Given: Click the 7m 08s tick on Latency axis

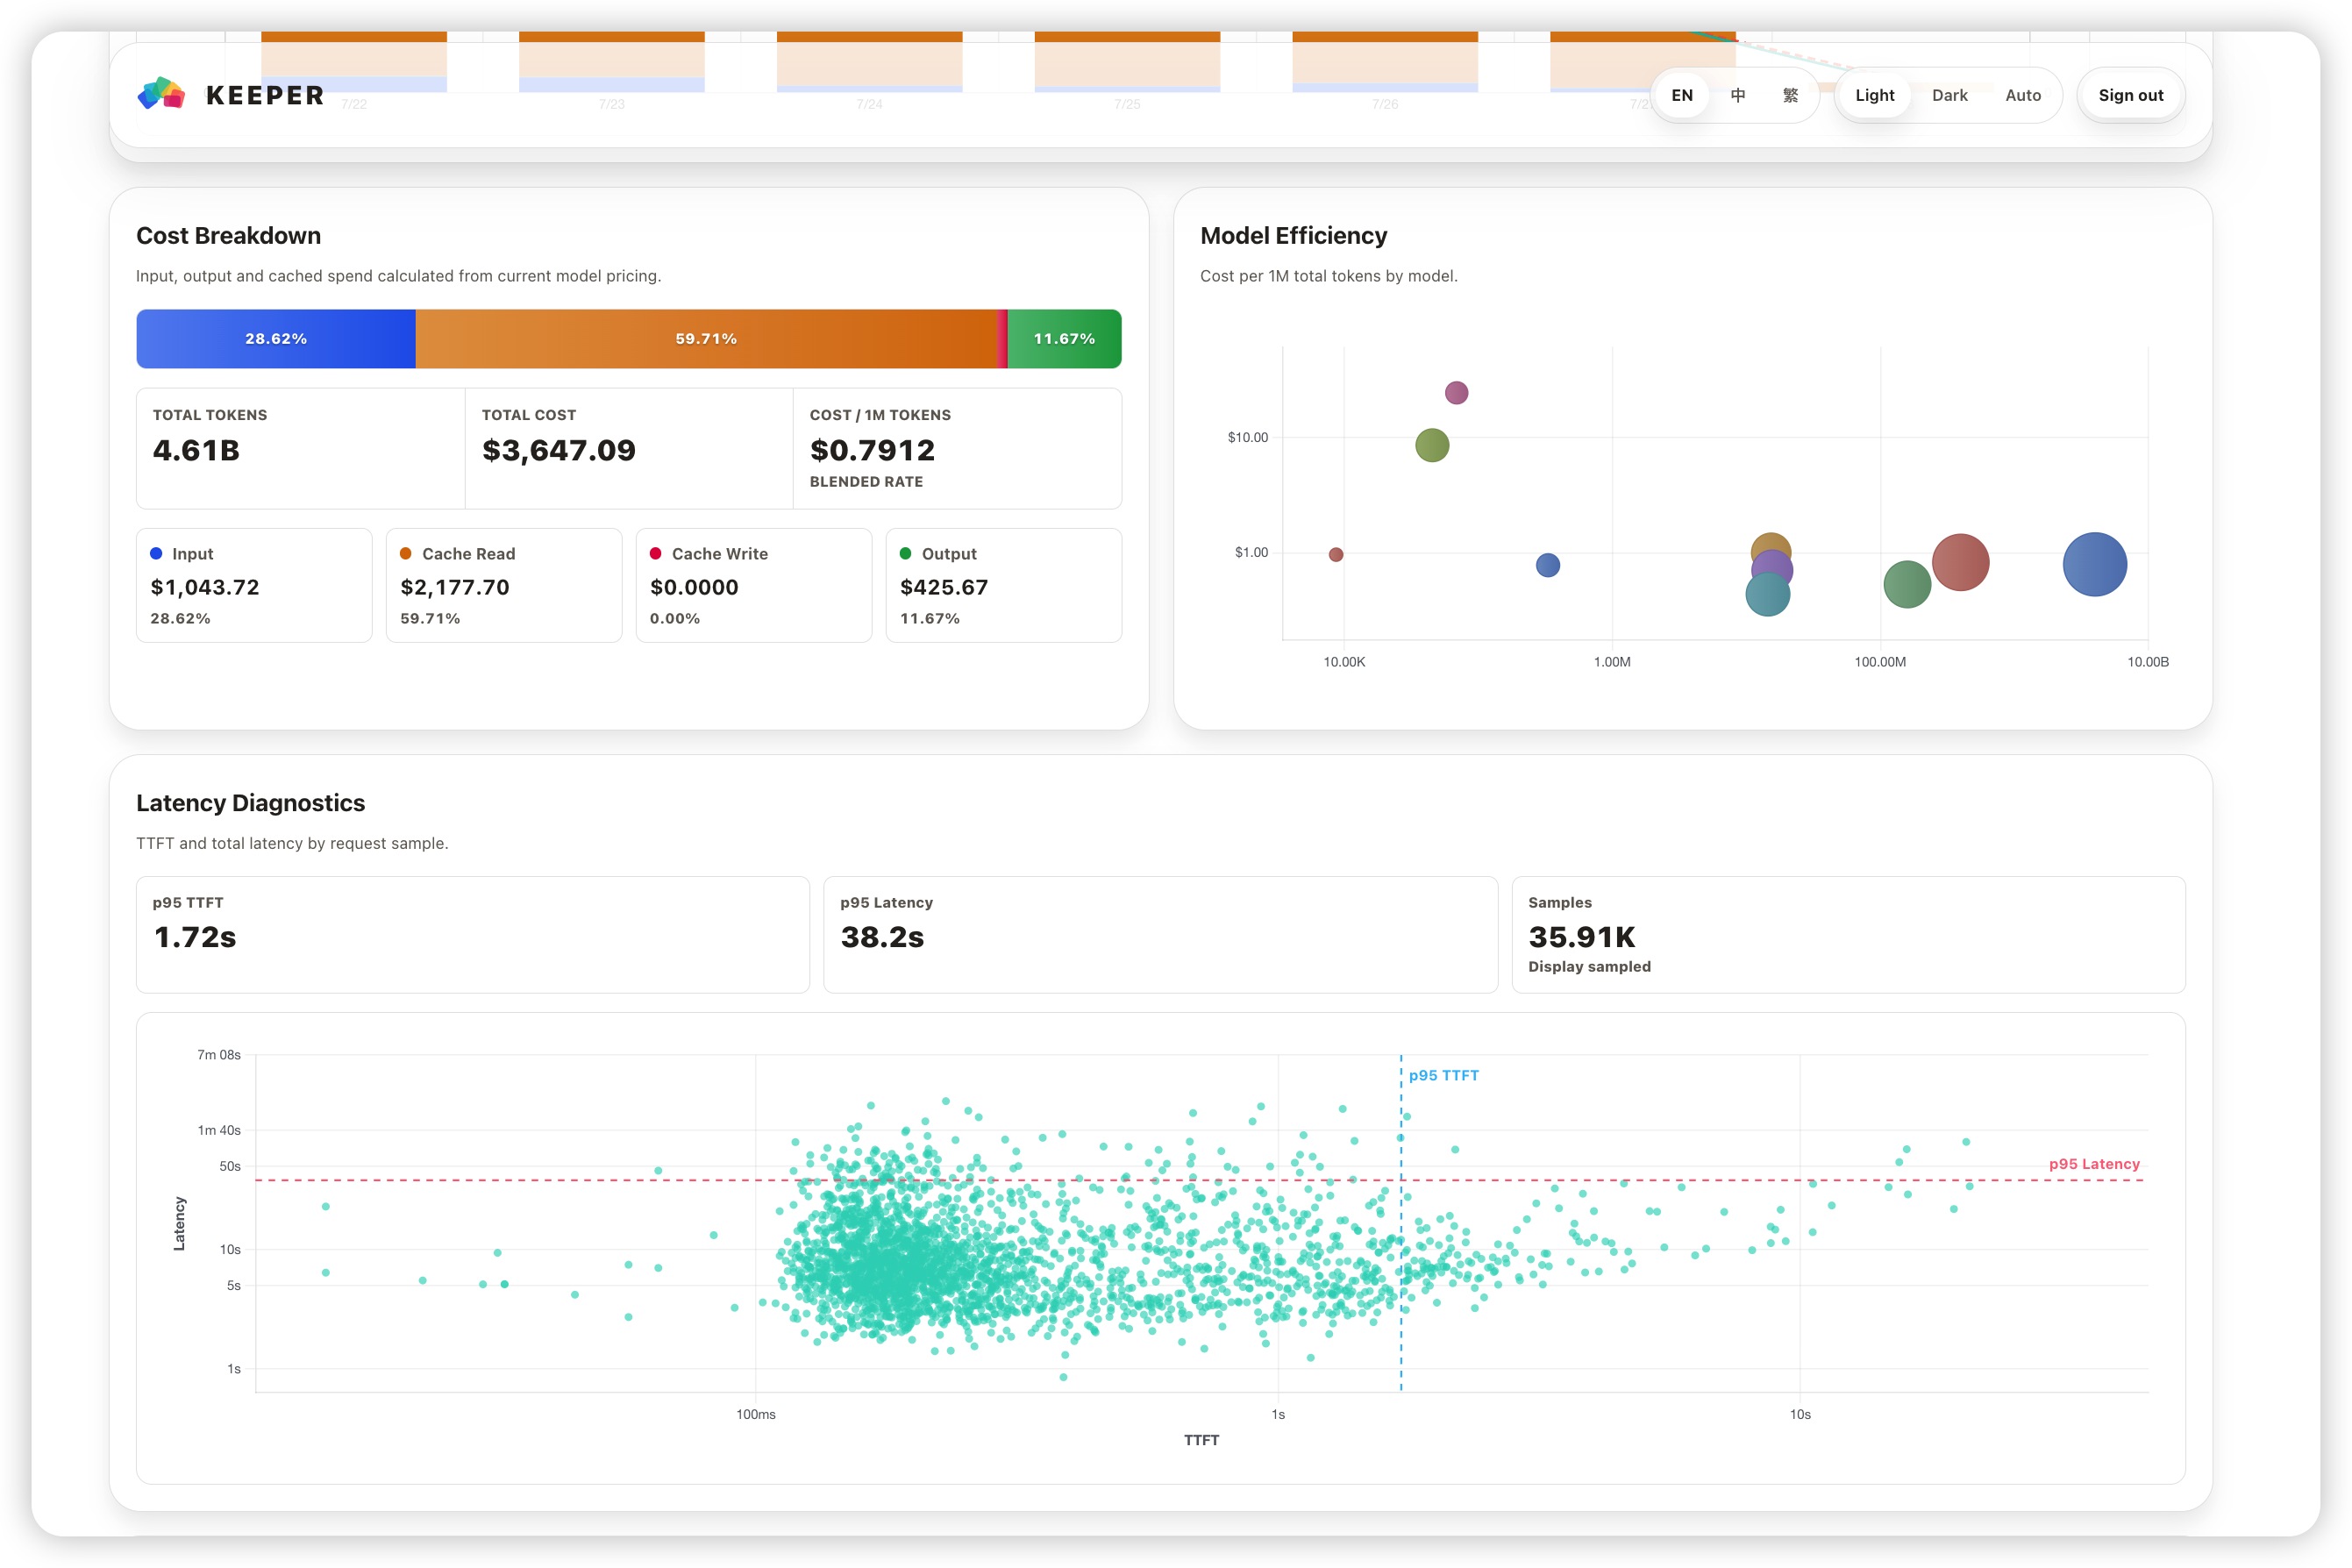Looking at the screenshot, I should 219,1055.
